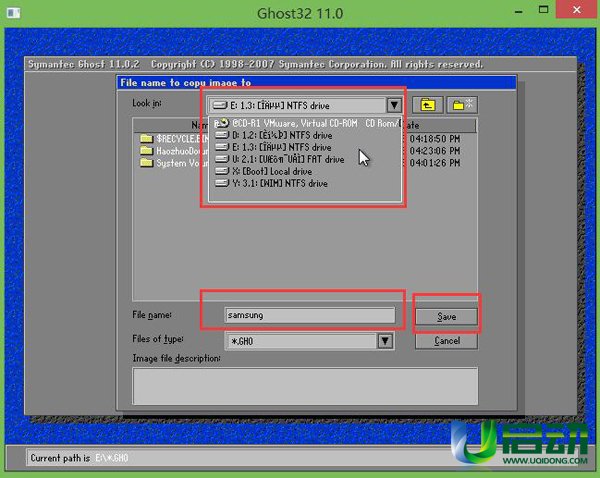
Task: Click the drive icon beside D: 1.2
Action: (x=222, y=135)
